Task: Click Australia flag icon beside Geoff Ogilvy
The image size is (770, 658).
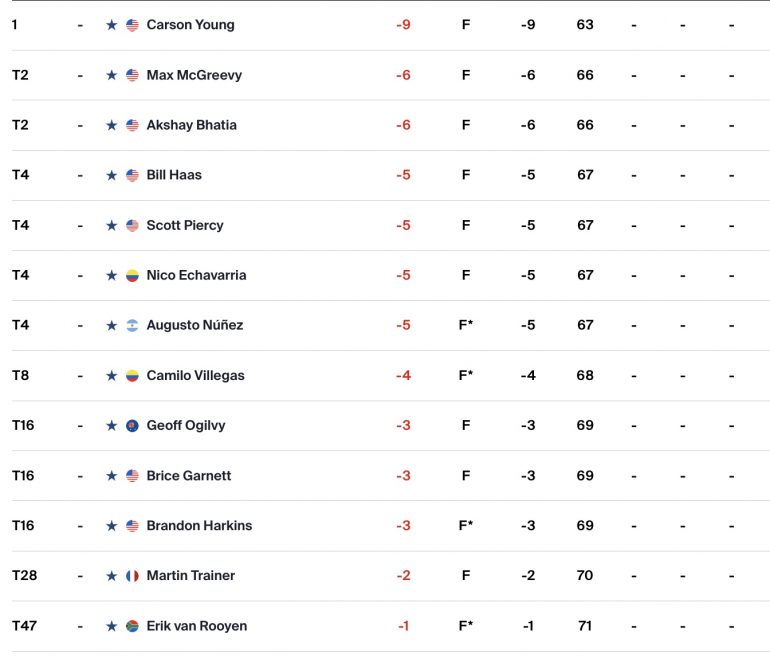Action: (132, 426)
